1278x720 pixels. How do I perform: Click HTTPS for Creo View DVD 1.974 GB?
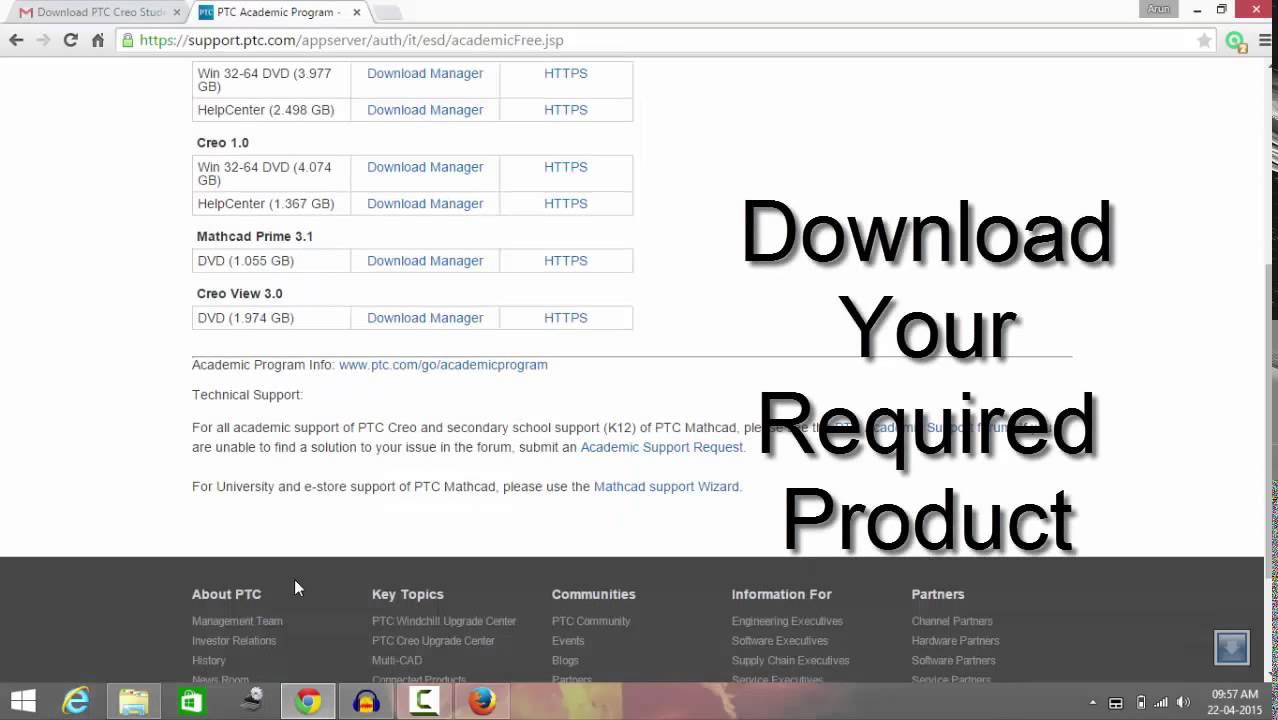(565, 318)
